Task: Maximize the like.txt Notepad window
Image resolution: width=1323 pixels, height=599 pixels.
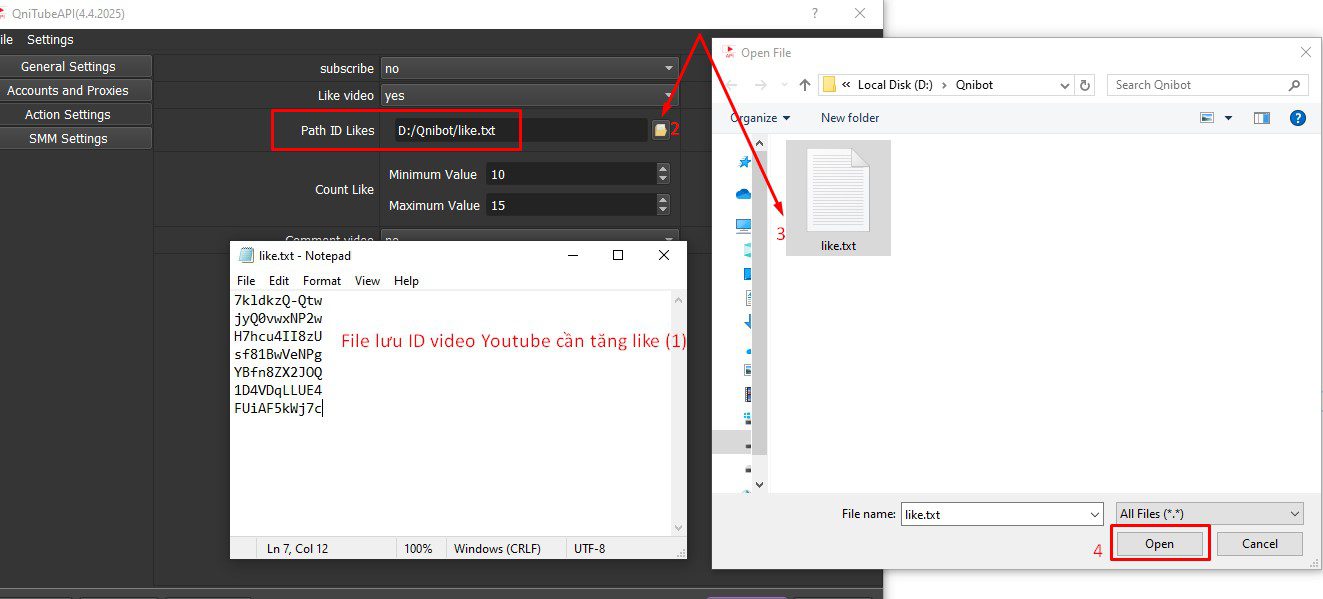Action: (x=618, y=255)
